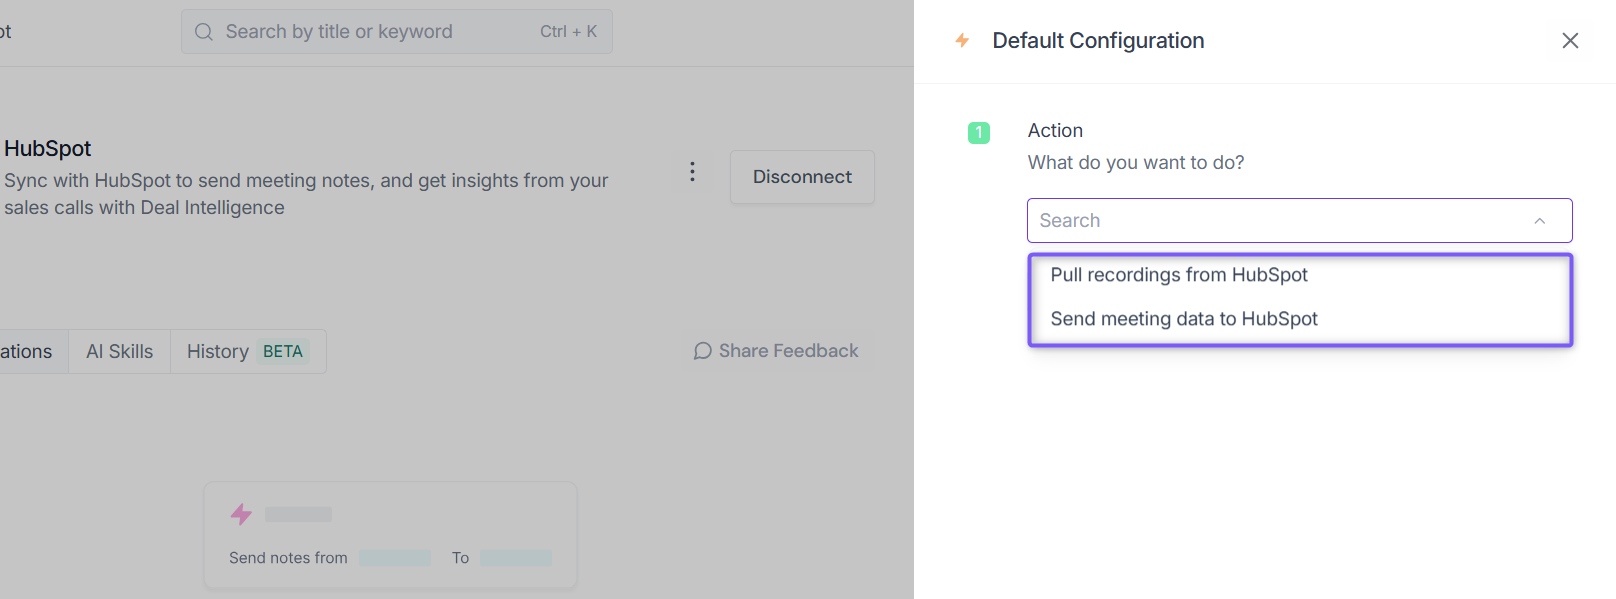Click the Default Configuration title
This screenshot has width=1616, height=599.
pyautogui.click(x=1098, y=41)
